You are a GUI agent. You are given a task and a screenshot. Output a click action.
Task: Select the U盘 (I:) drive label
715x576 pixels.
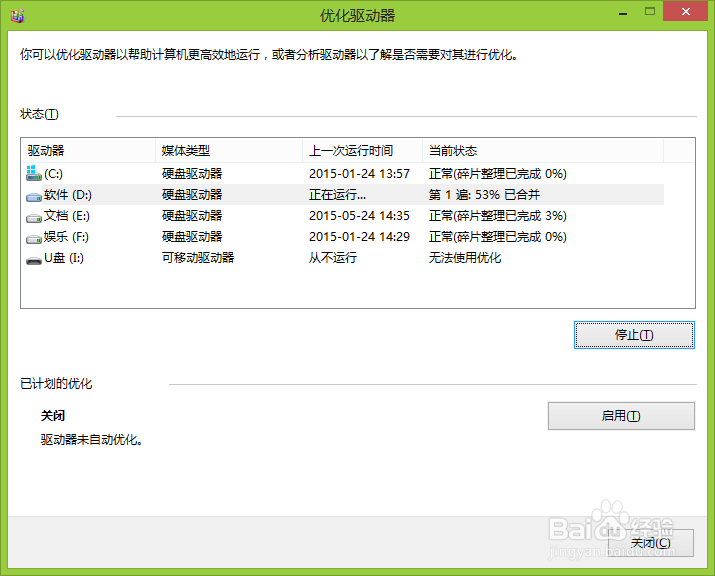click(x=64, y=258)
